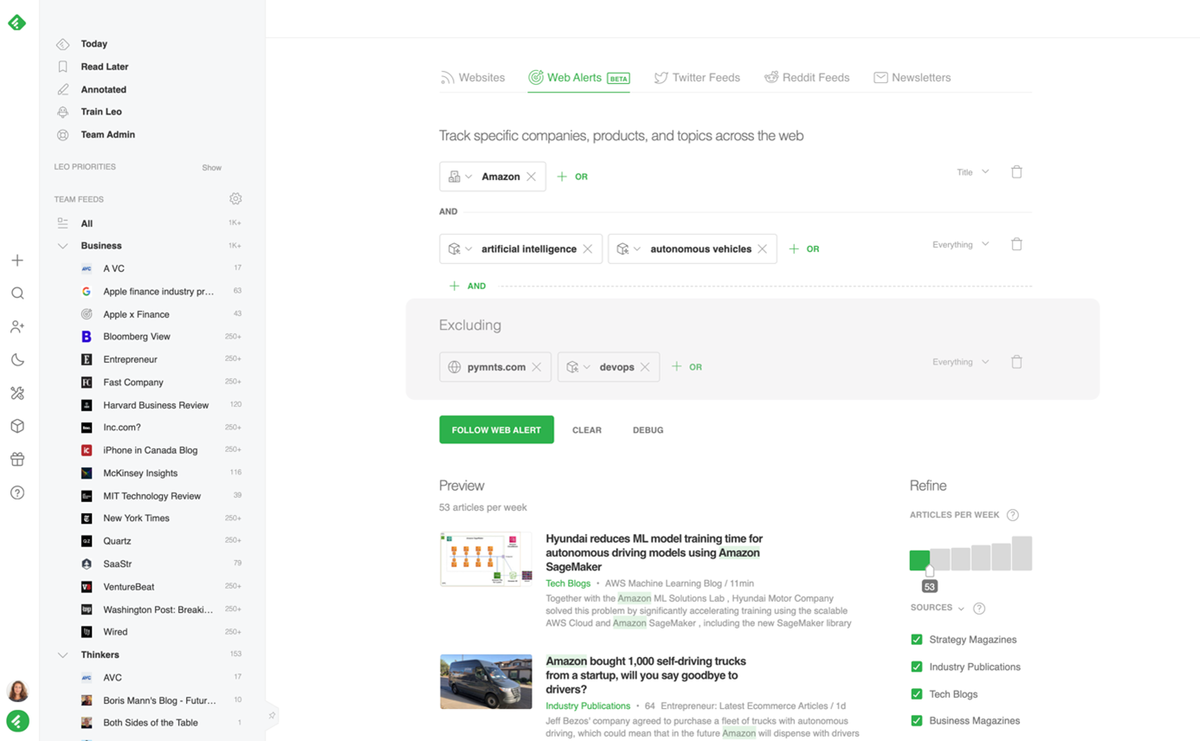Screen dimensions: 1200x741
Task: Click the help question-mark icon
Action: [16, 492]
